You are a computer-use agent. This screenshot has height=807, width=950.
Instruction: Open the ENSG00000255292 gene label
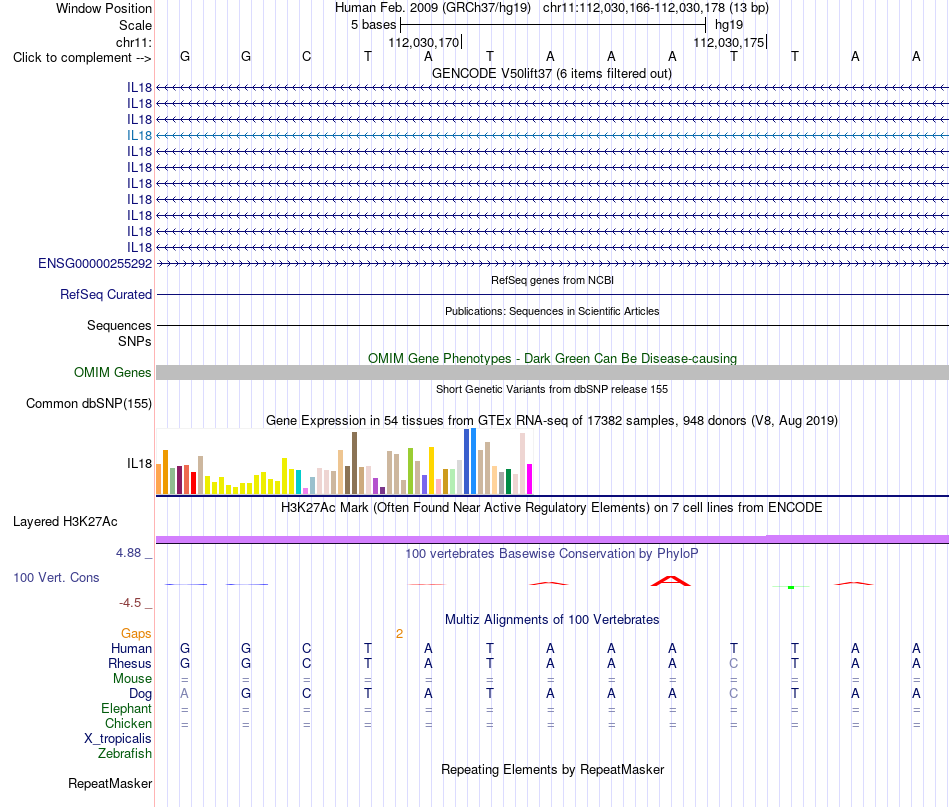(95, 264)
